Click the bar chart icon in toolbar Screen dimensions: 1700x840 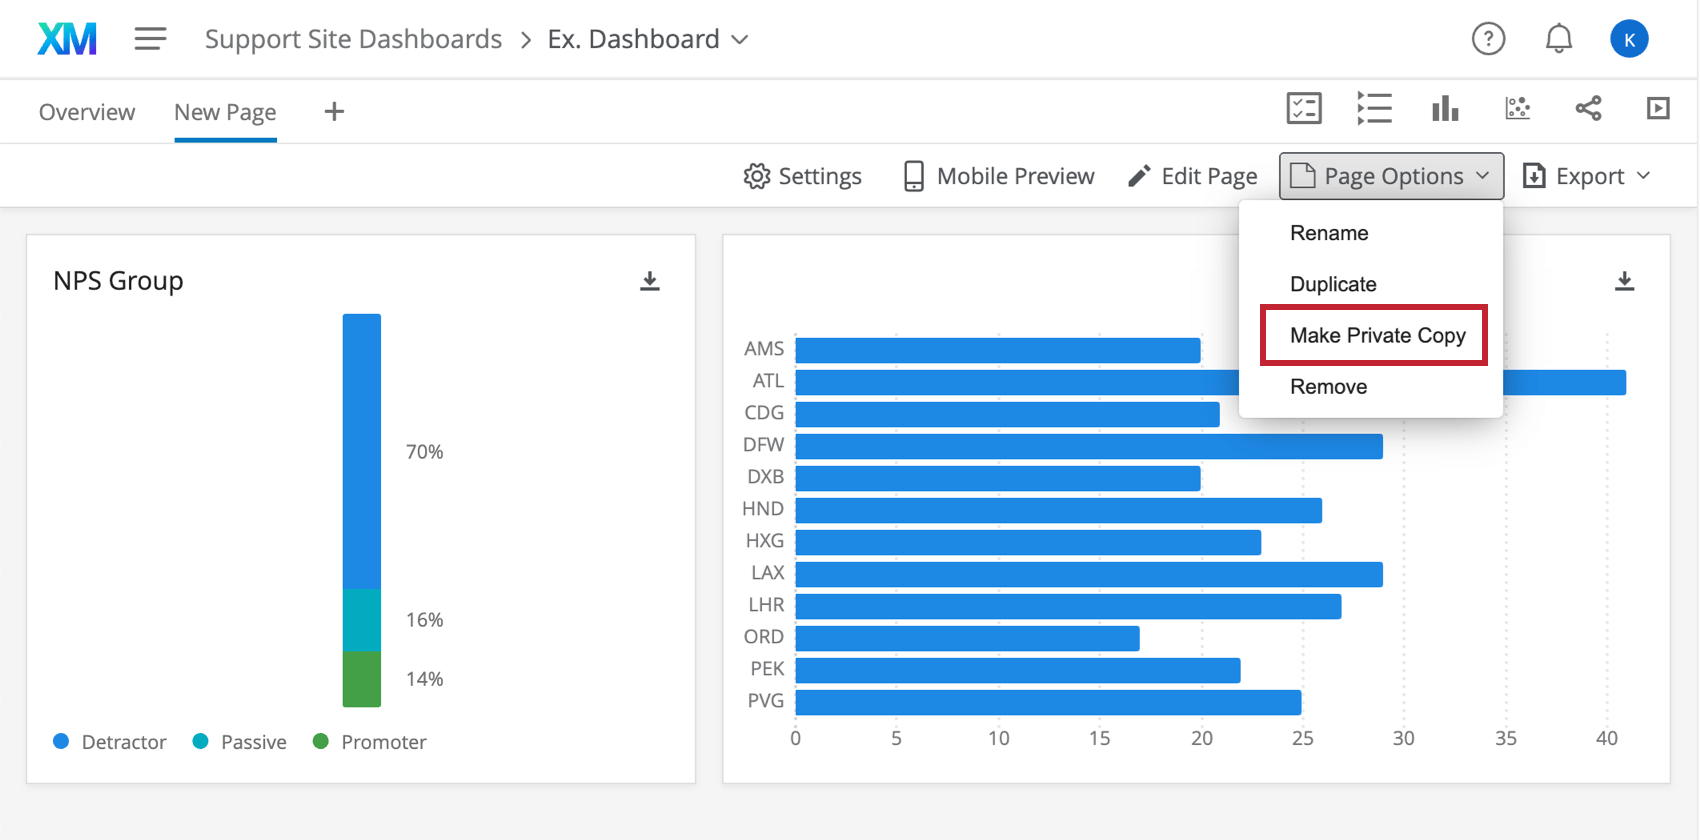1445,108
